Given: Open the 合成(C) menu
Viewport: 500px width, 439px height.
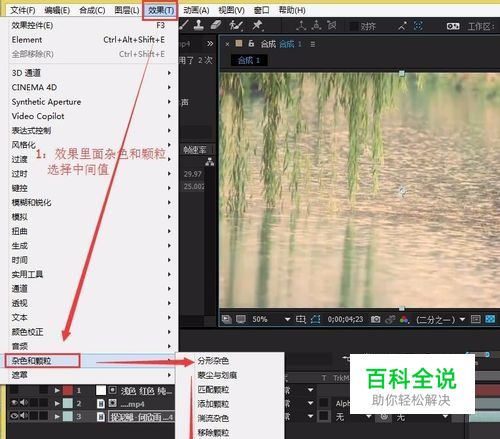Looking at the screenshot, I should [92, 10].
